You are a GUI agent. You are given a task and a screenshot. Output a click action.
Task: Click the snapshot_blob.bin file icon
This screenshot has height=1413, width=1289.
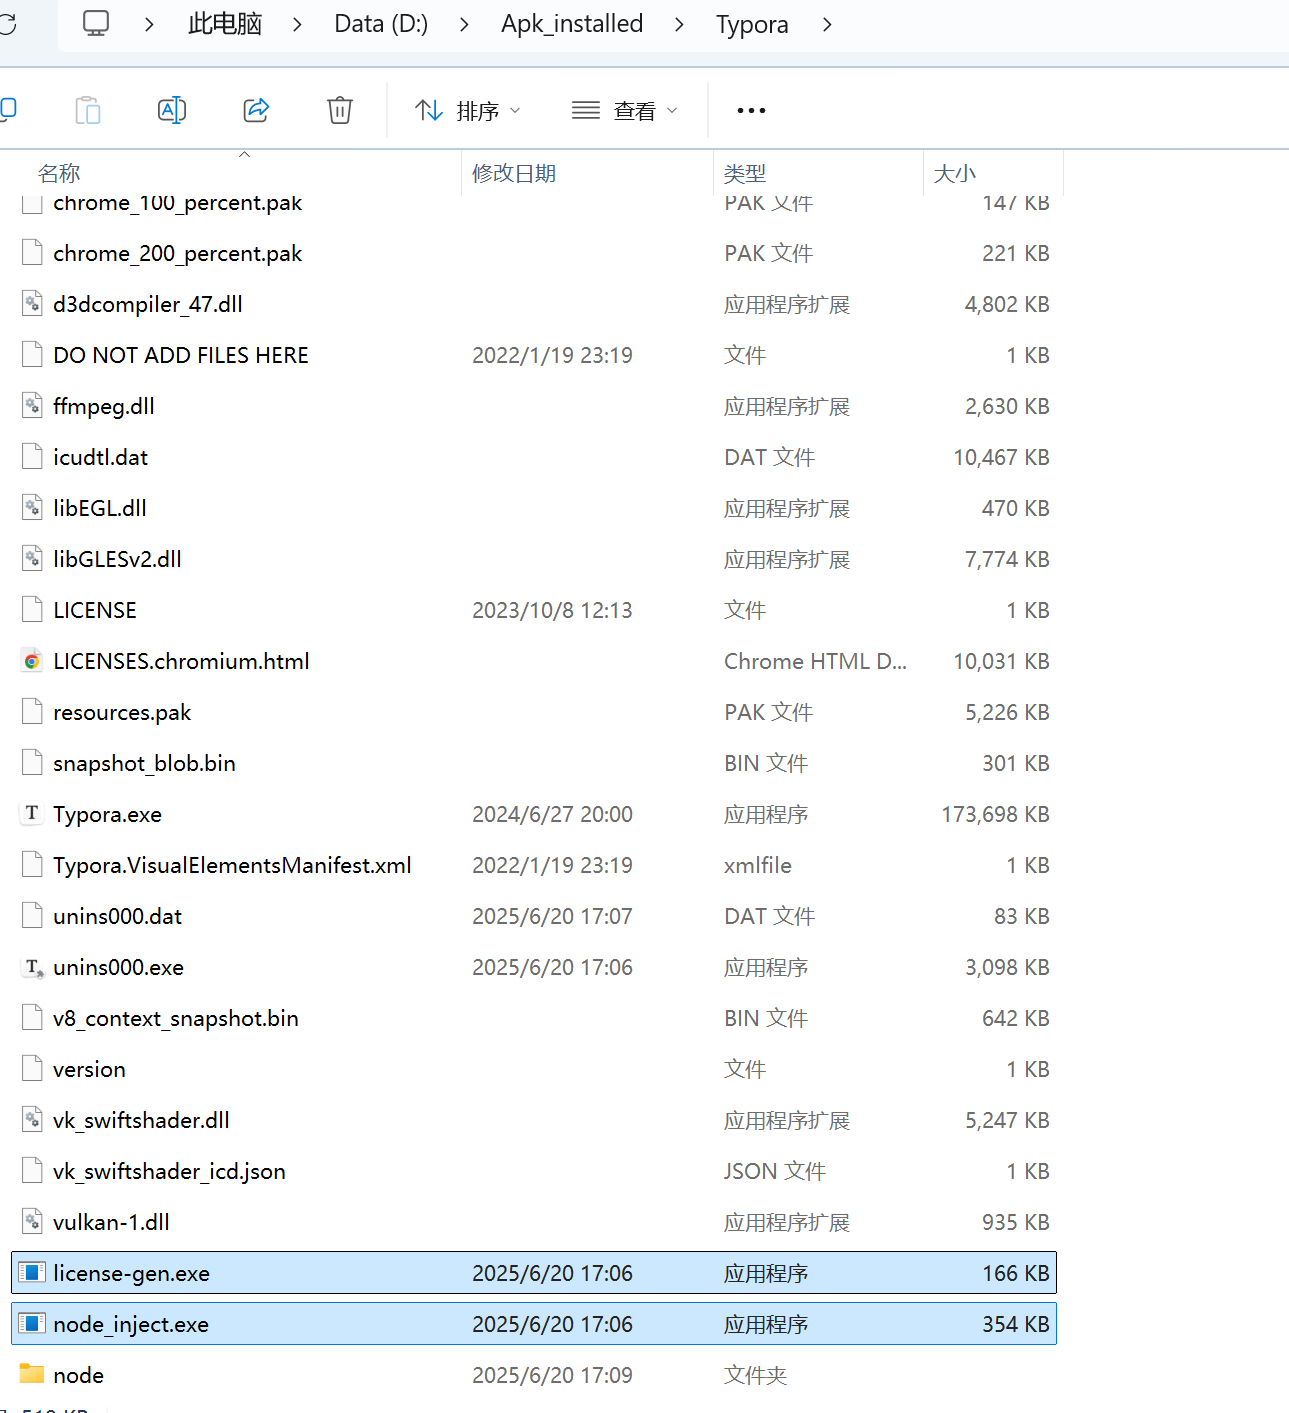tap(32, 763)
